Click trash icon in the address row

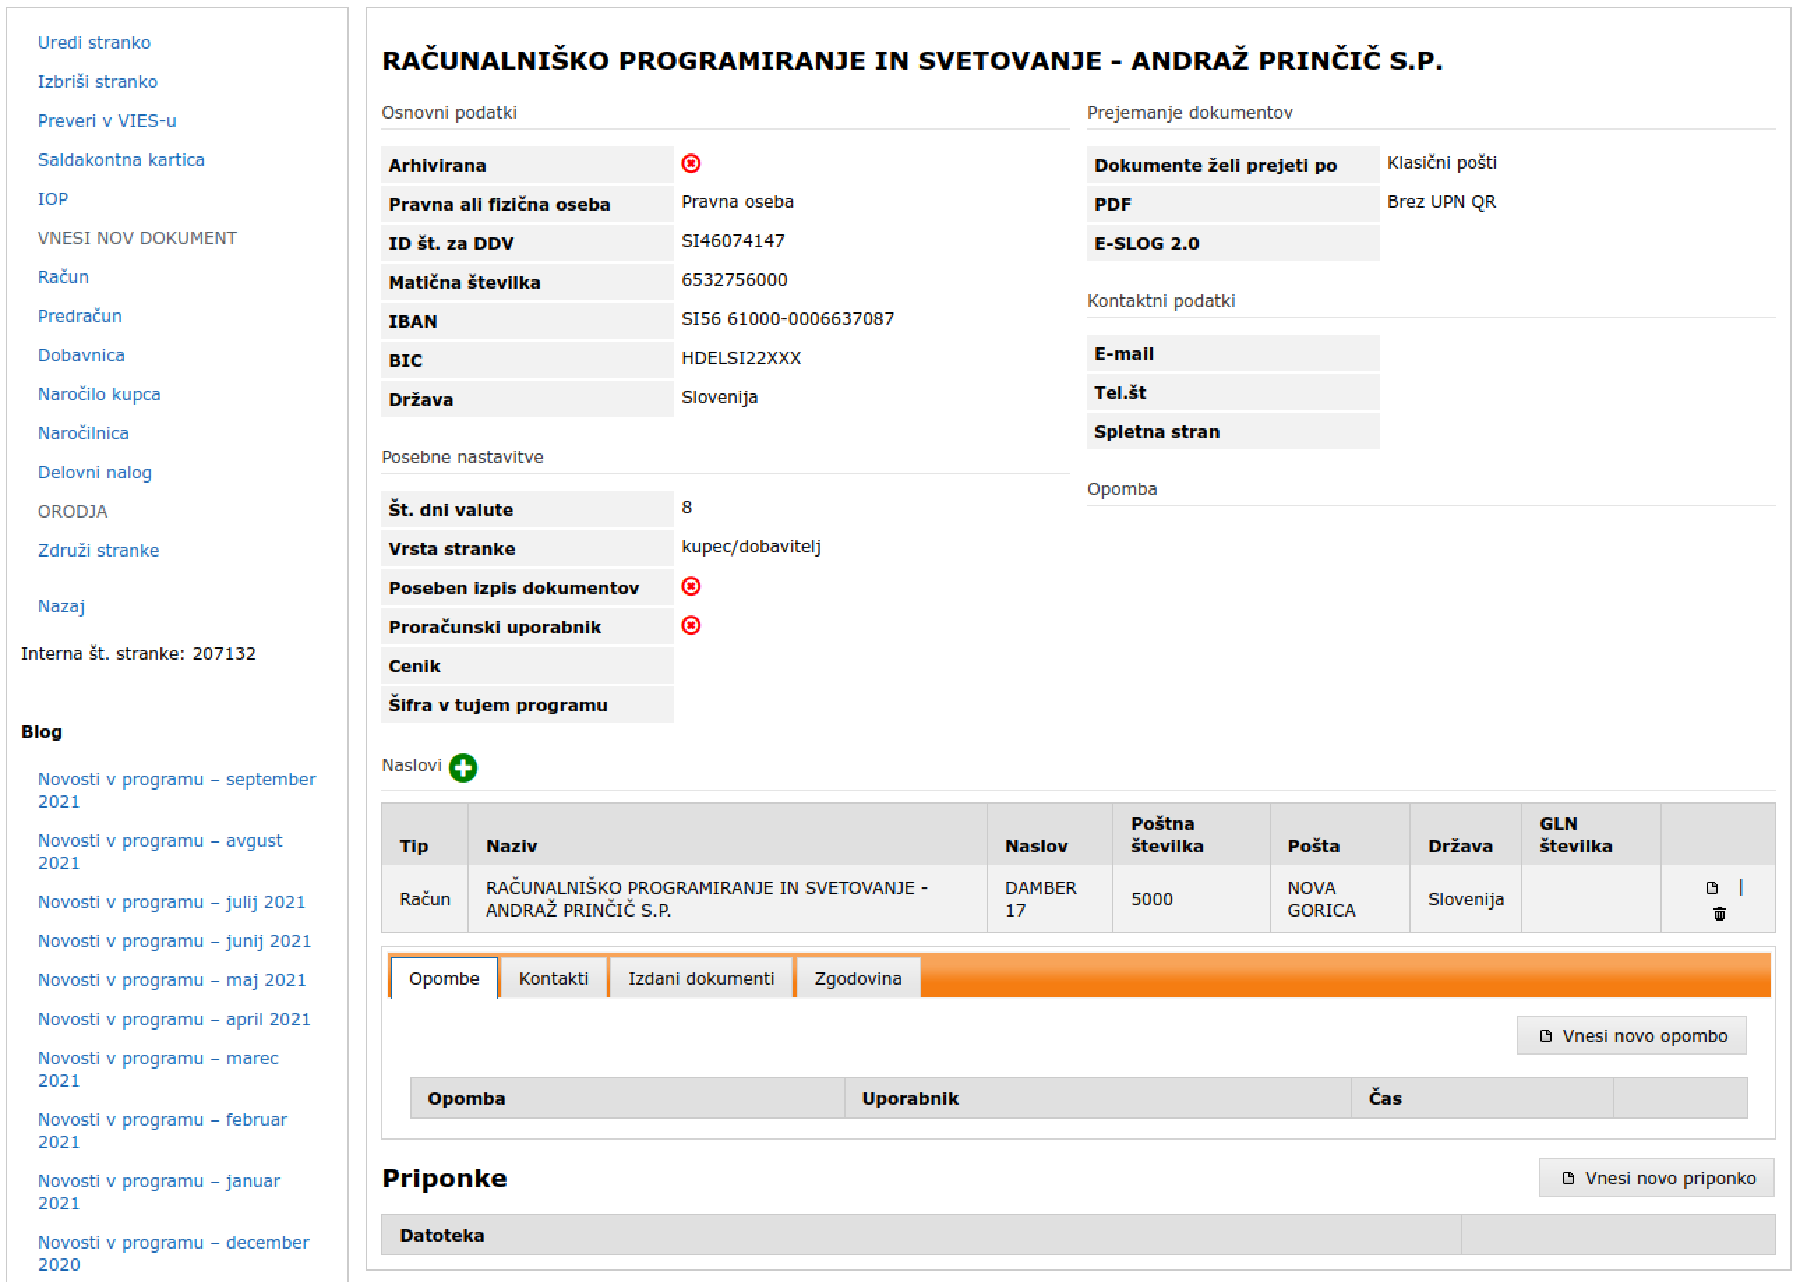pos(1719,914)
